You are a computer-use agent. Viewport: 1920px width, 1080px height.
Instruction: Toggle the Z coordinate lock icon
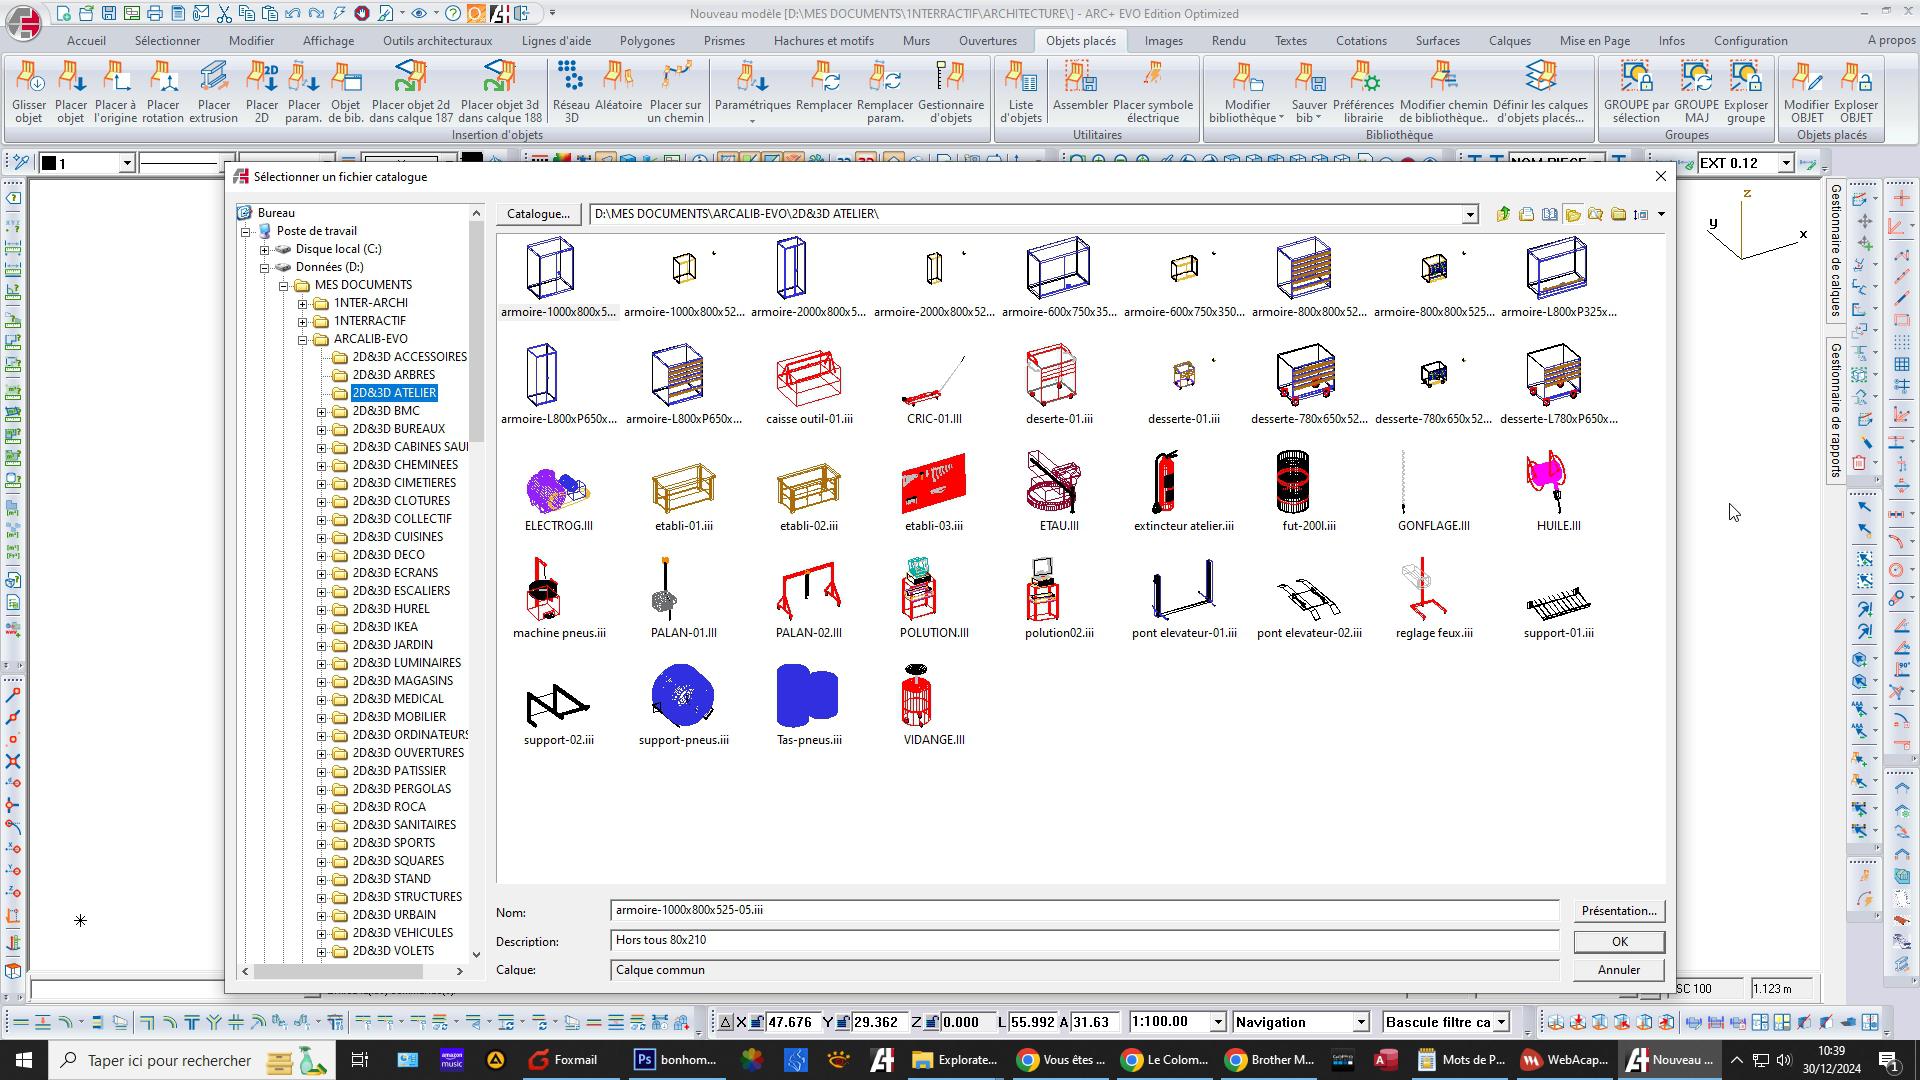tap(931, 1022)
